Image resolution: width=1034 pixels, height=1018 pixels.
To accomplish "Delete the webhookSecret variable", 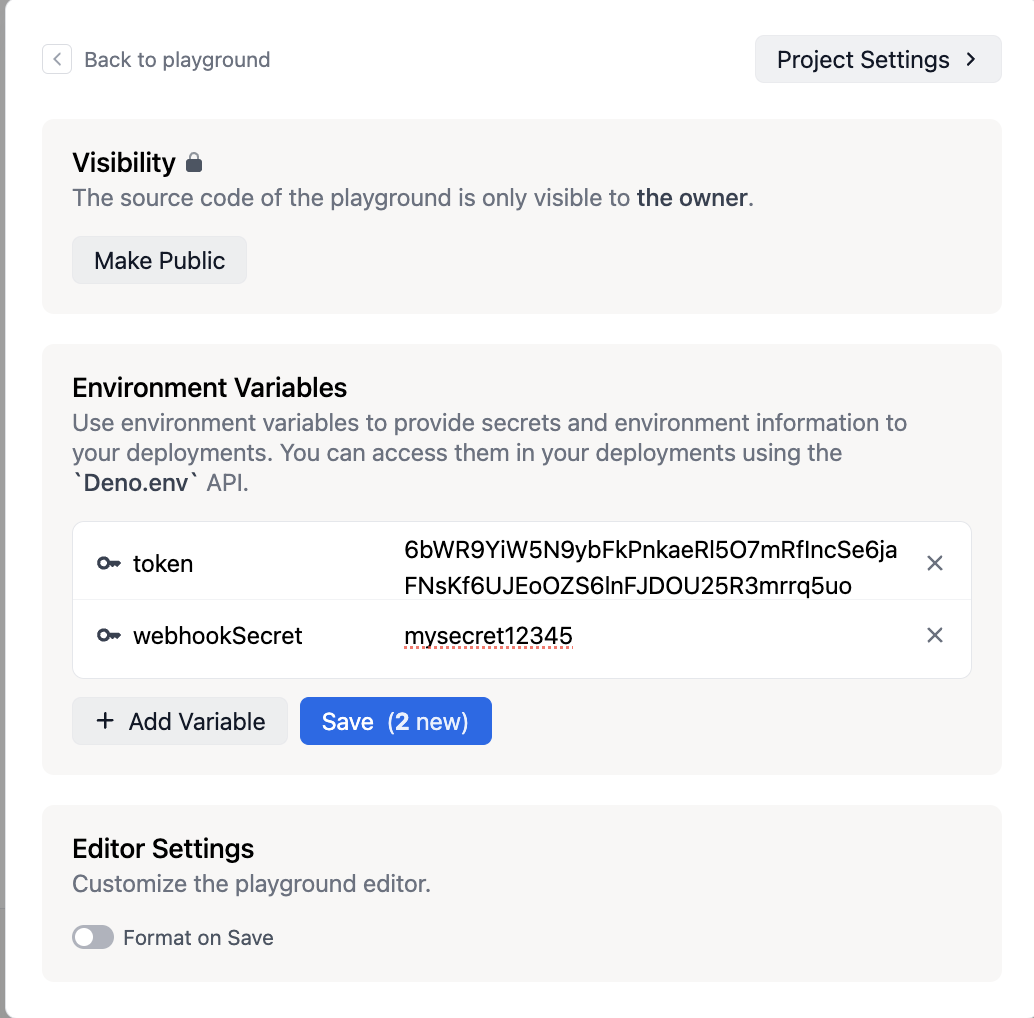I will click(935, 636).
